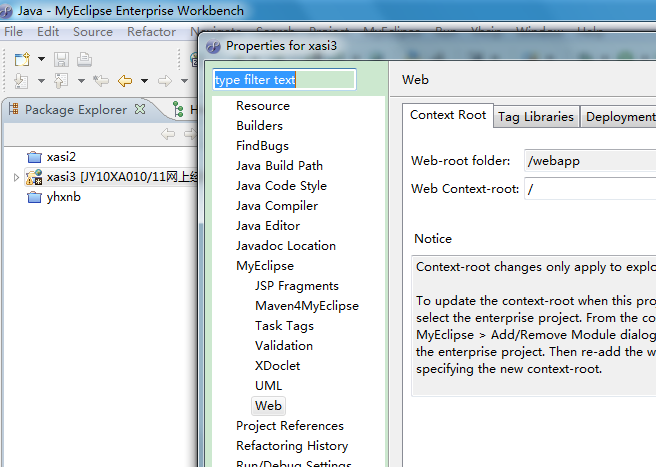Image resolution: width=656 pixels, height=467 pixels.
Task: Click the New wizard toolbar icon
Action: 22,59
